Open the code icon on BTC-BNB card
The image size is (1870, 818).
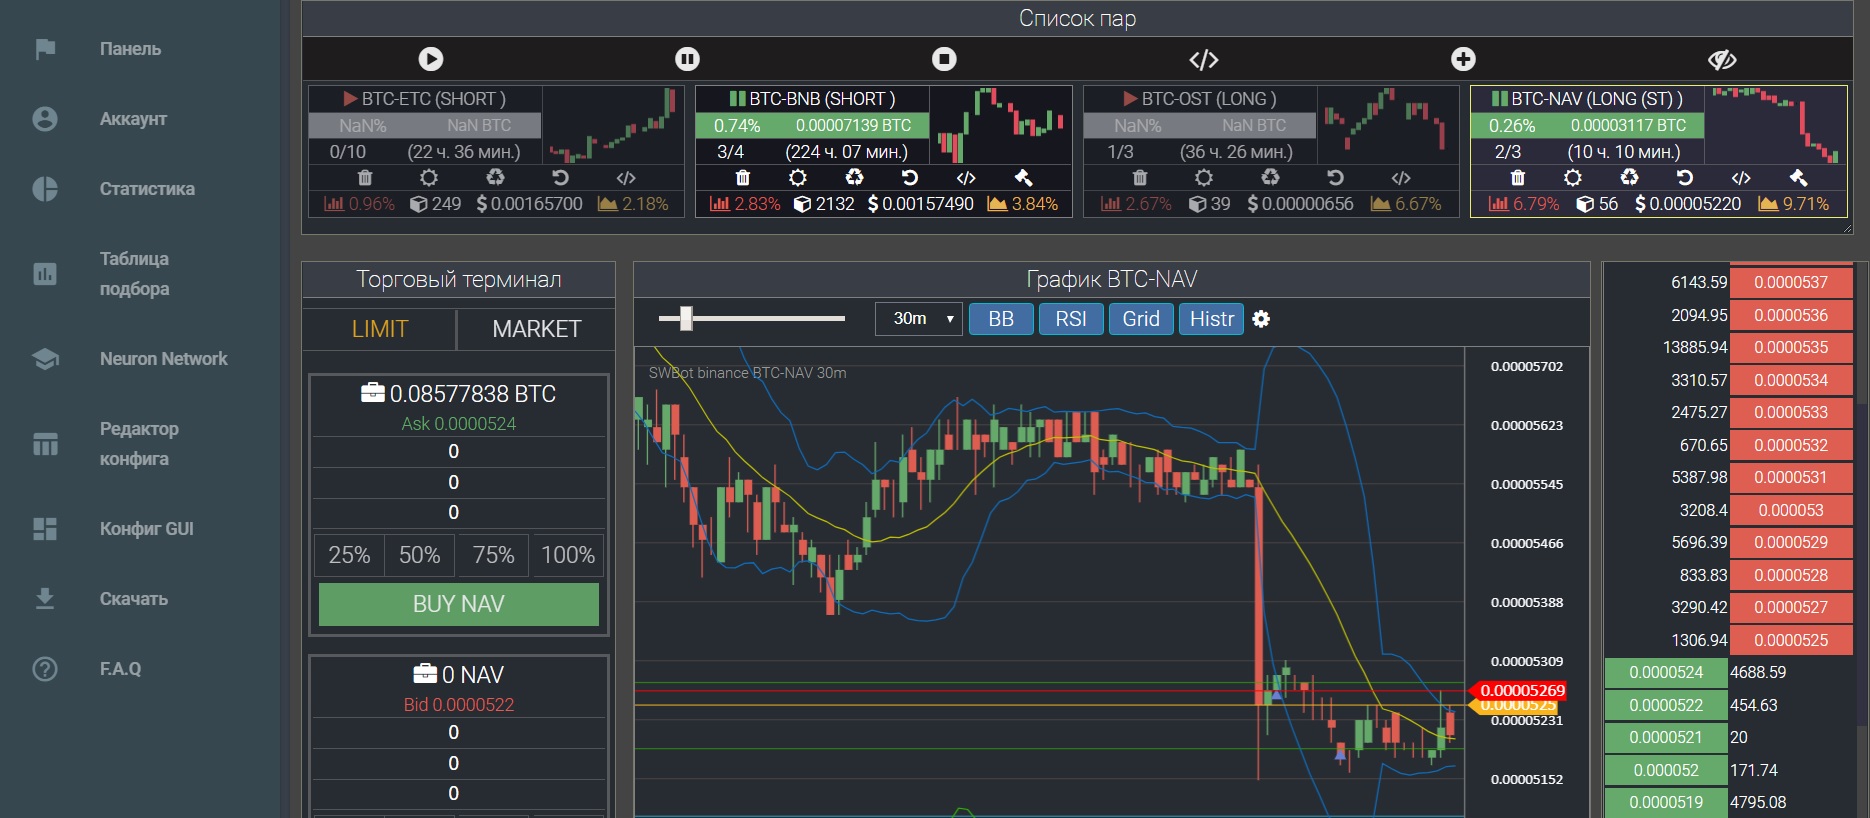(x=966, y=178)
